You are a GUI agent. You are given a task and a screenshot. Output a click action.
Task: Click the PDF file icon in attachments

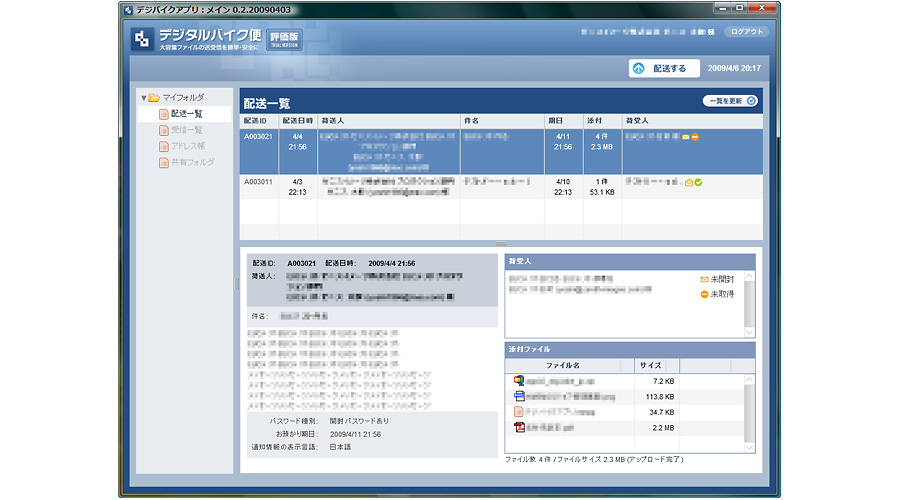point(519,427)
